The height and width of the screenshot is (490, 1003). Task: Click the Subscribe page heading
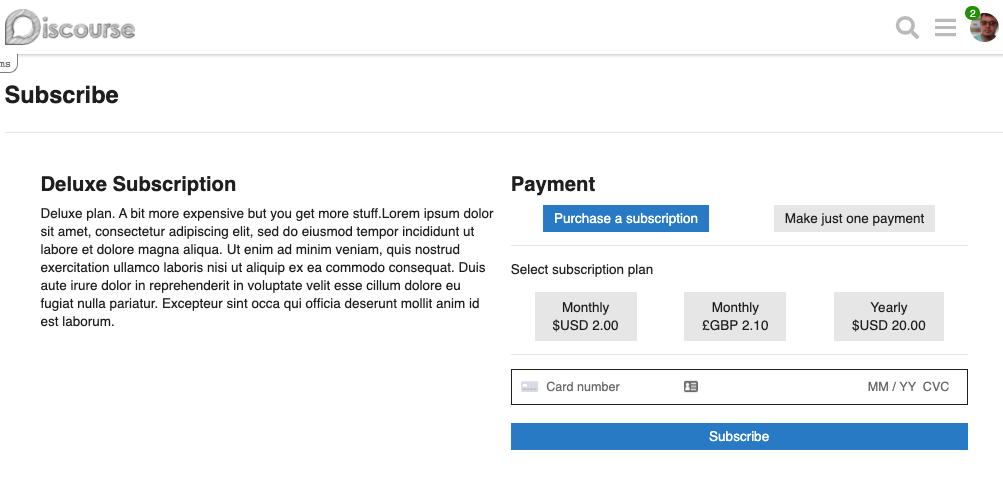pyautogui.click(x=61, y=95)
